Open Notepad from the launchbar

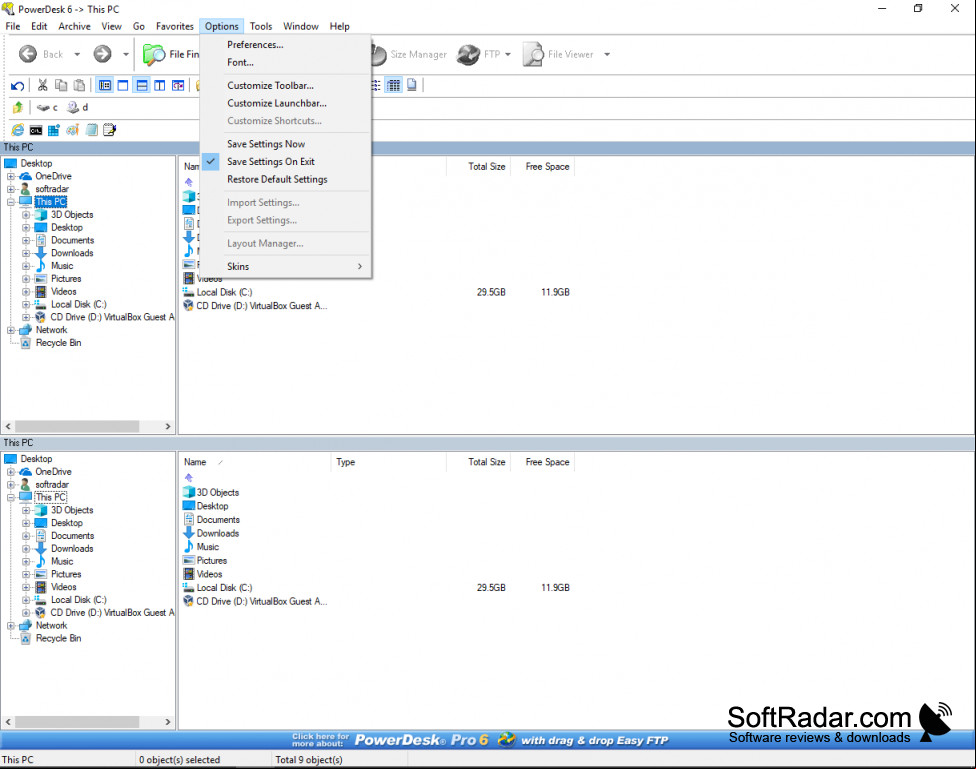click(x=92, y=130)
